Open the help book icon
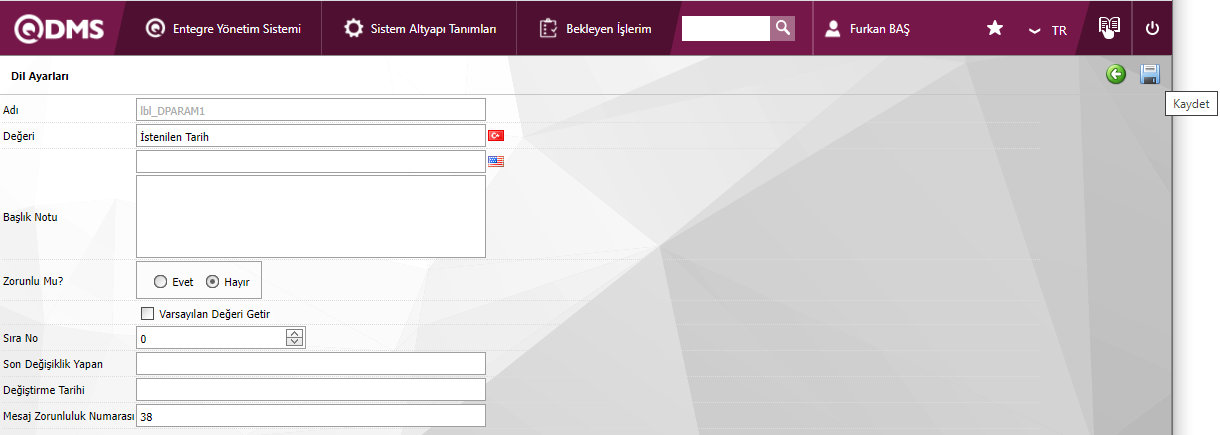Viewport: 1220px width, 435px height. (x=1109, y=28)
